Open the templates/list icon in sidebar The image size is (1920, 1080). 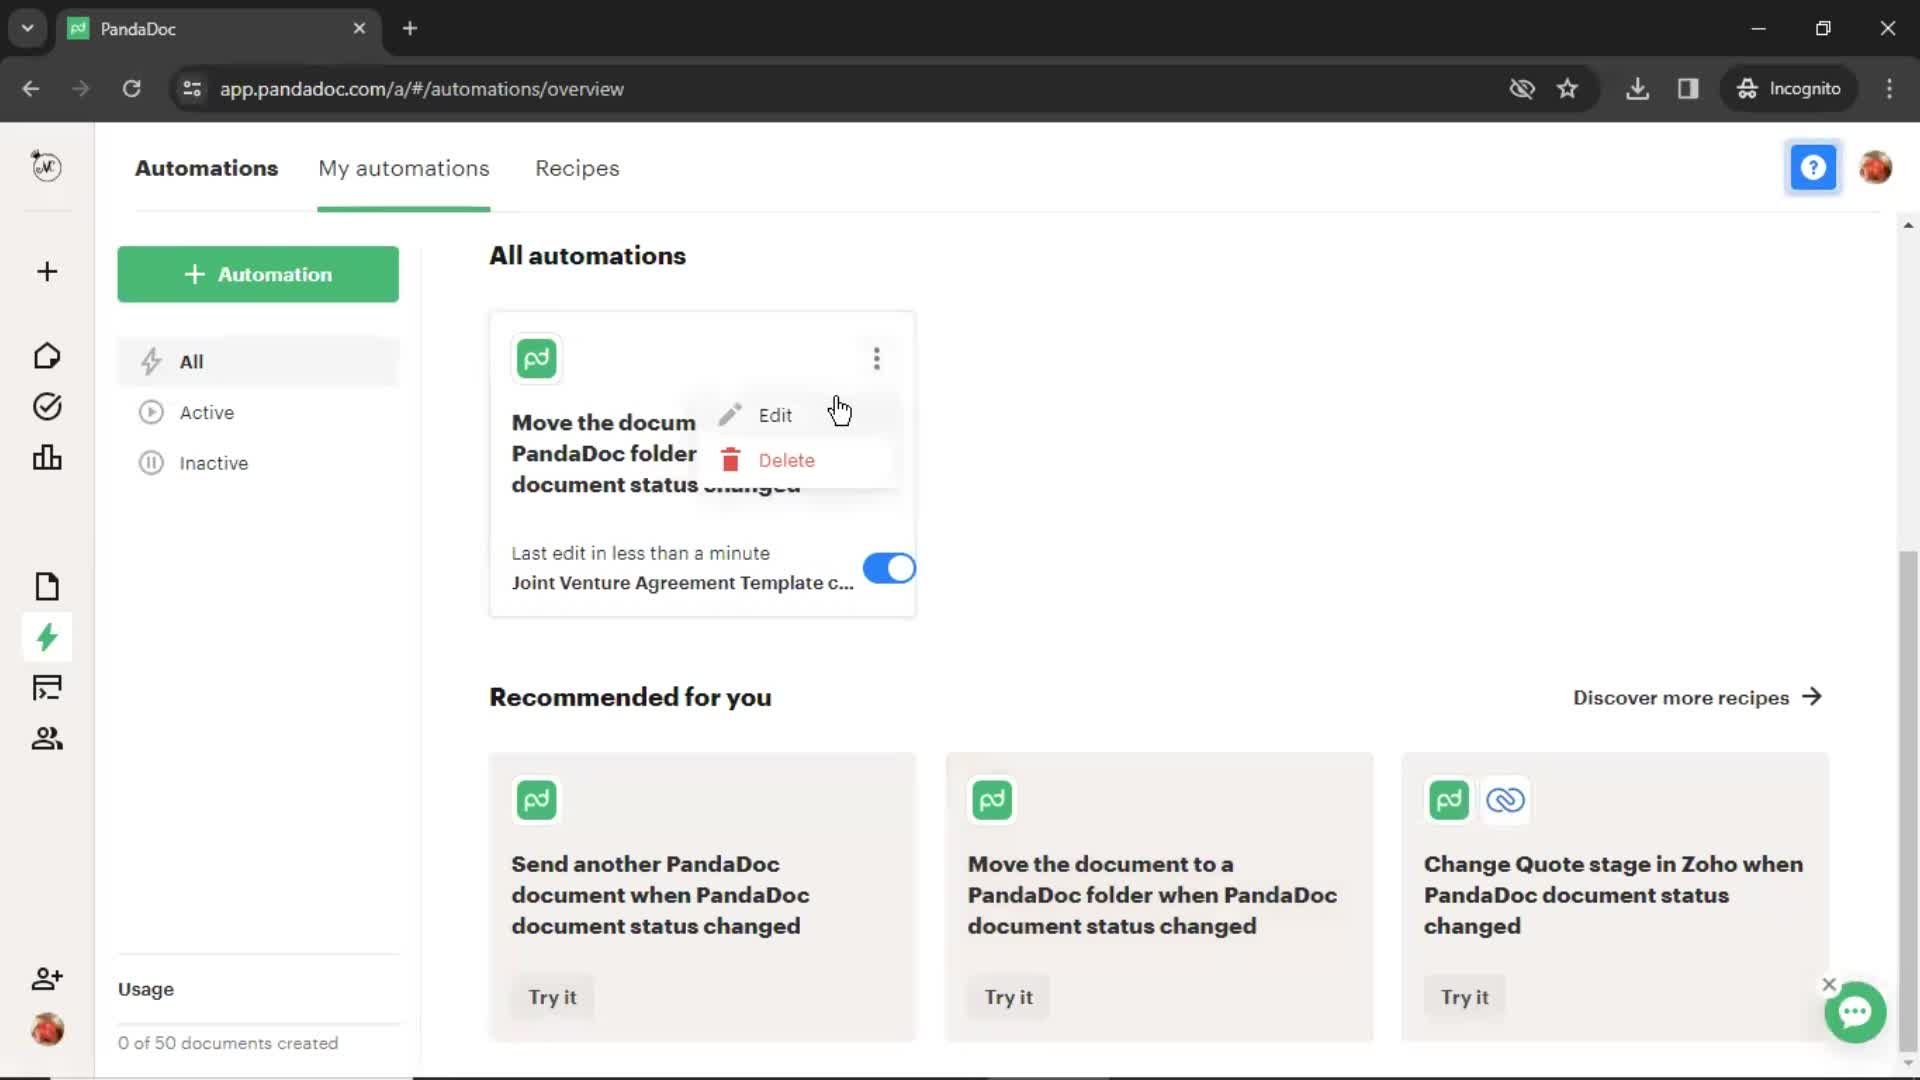point(46,687)
